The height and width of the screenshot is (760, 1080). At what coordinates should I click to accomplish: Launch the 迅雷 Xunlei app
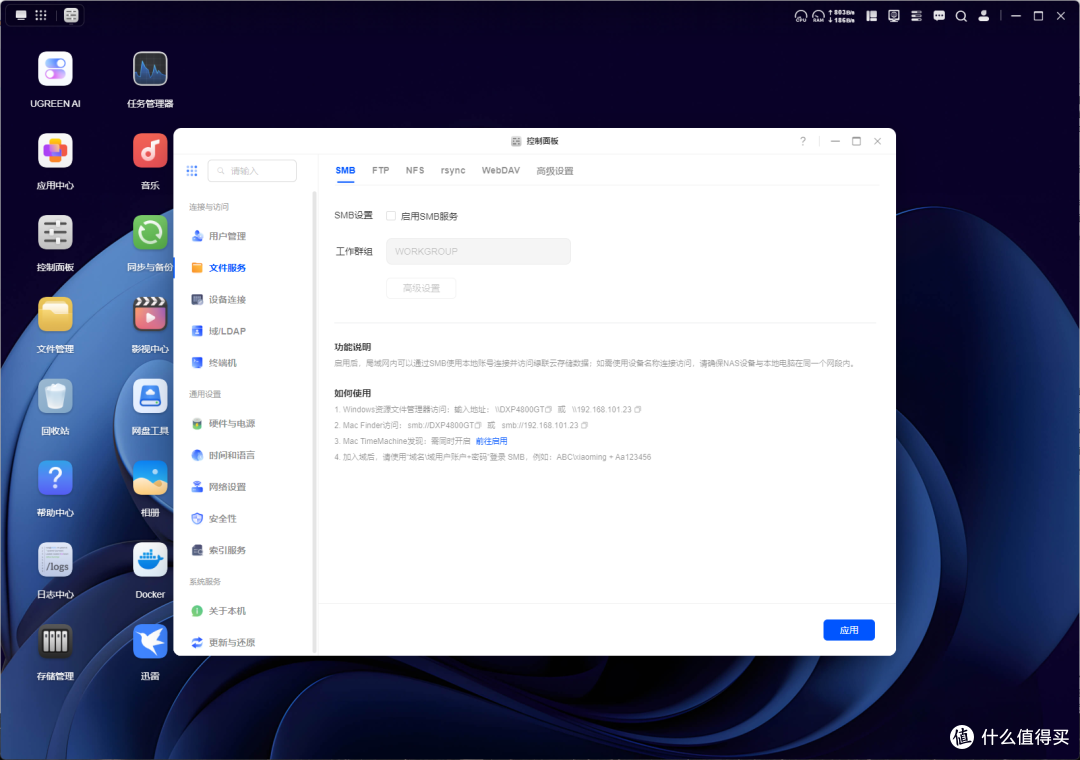pyautogui.click(x=150, y=642)
